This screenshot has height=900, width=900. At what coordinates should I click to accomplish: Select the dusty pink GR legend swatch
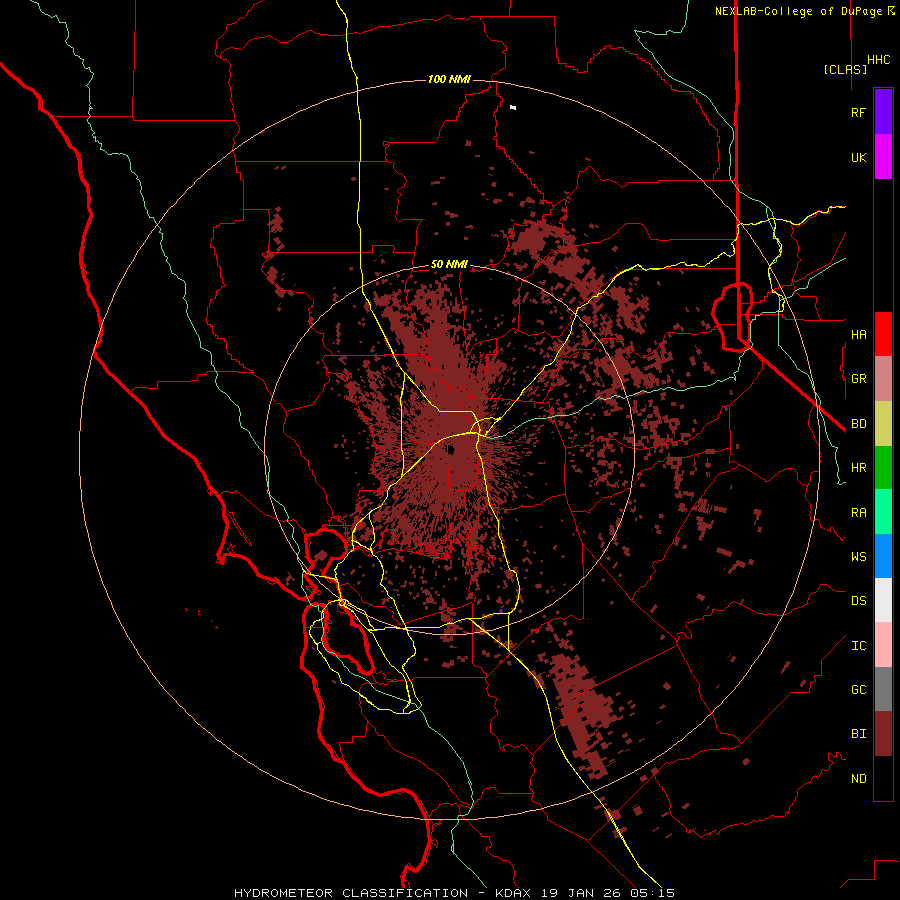pyautogui.click(x=883, y=379)
